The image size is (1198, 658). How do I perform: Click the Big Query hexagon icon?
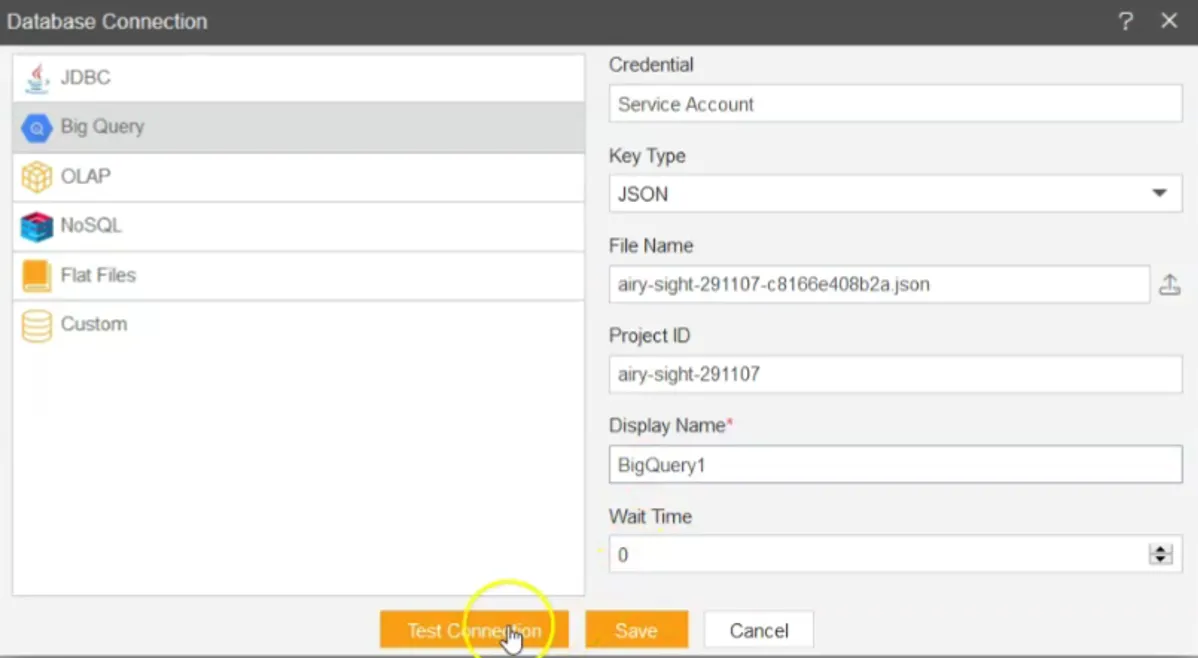(37, 128)
